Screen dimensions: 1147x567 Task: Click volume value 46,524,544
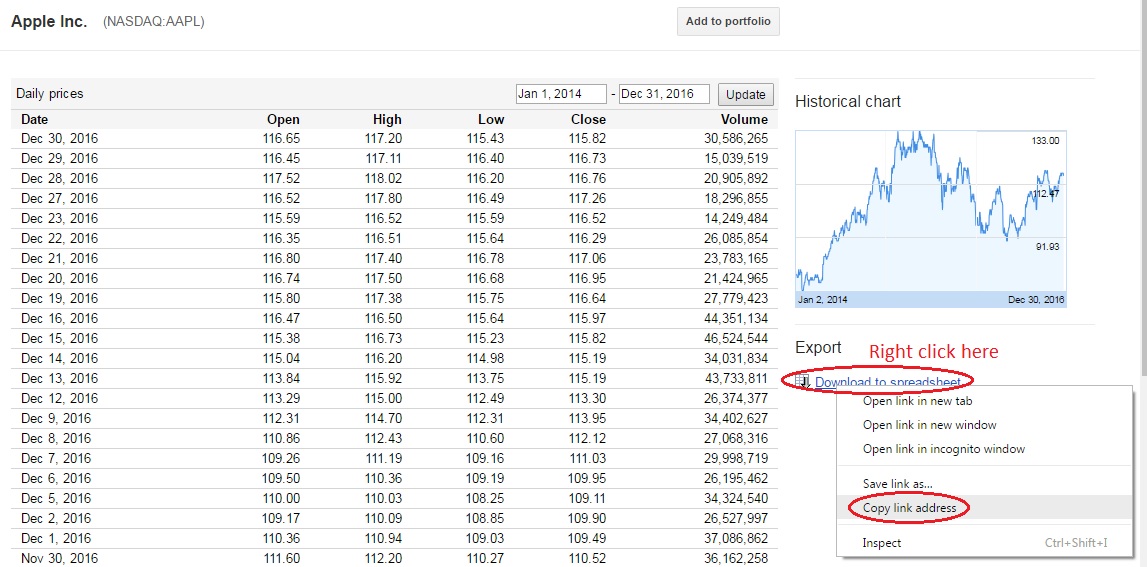(734, 339)
